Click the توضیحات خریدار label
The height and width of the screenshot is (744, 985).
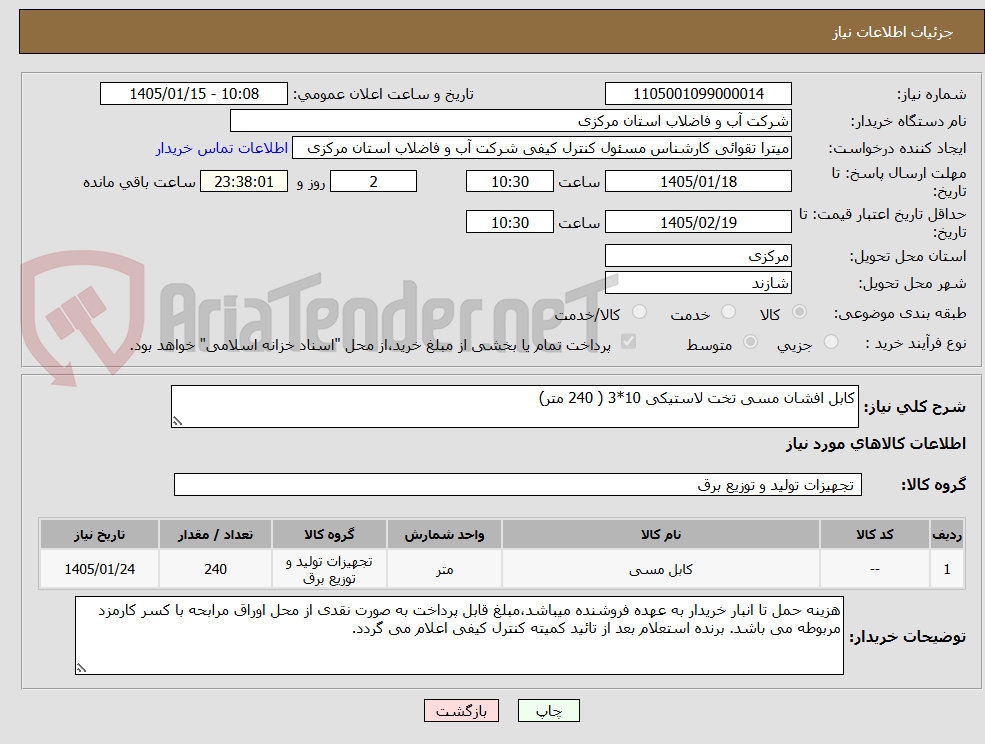pos(908,637)
